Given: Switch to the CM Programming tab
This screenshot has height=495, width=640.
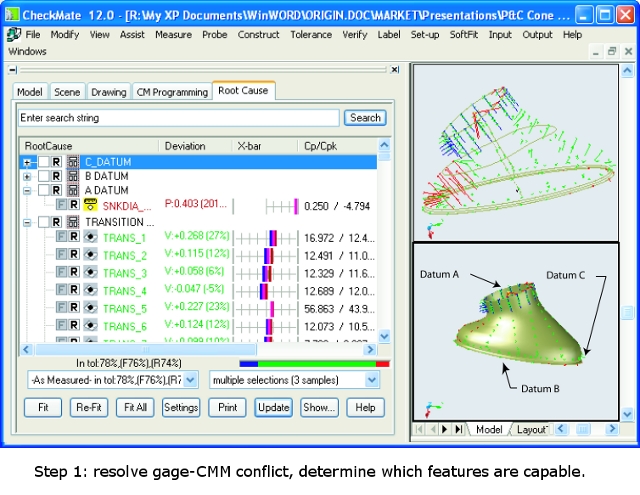Looking at the screenshot, I should coord(172,92).
